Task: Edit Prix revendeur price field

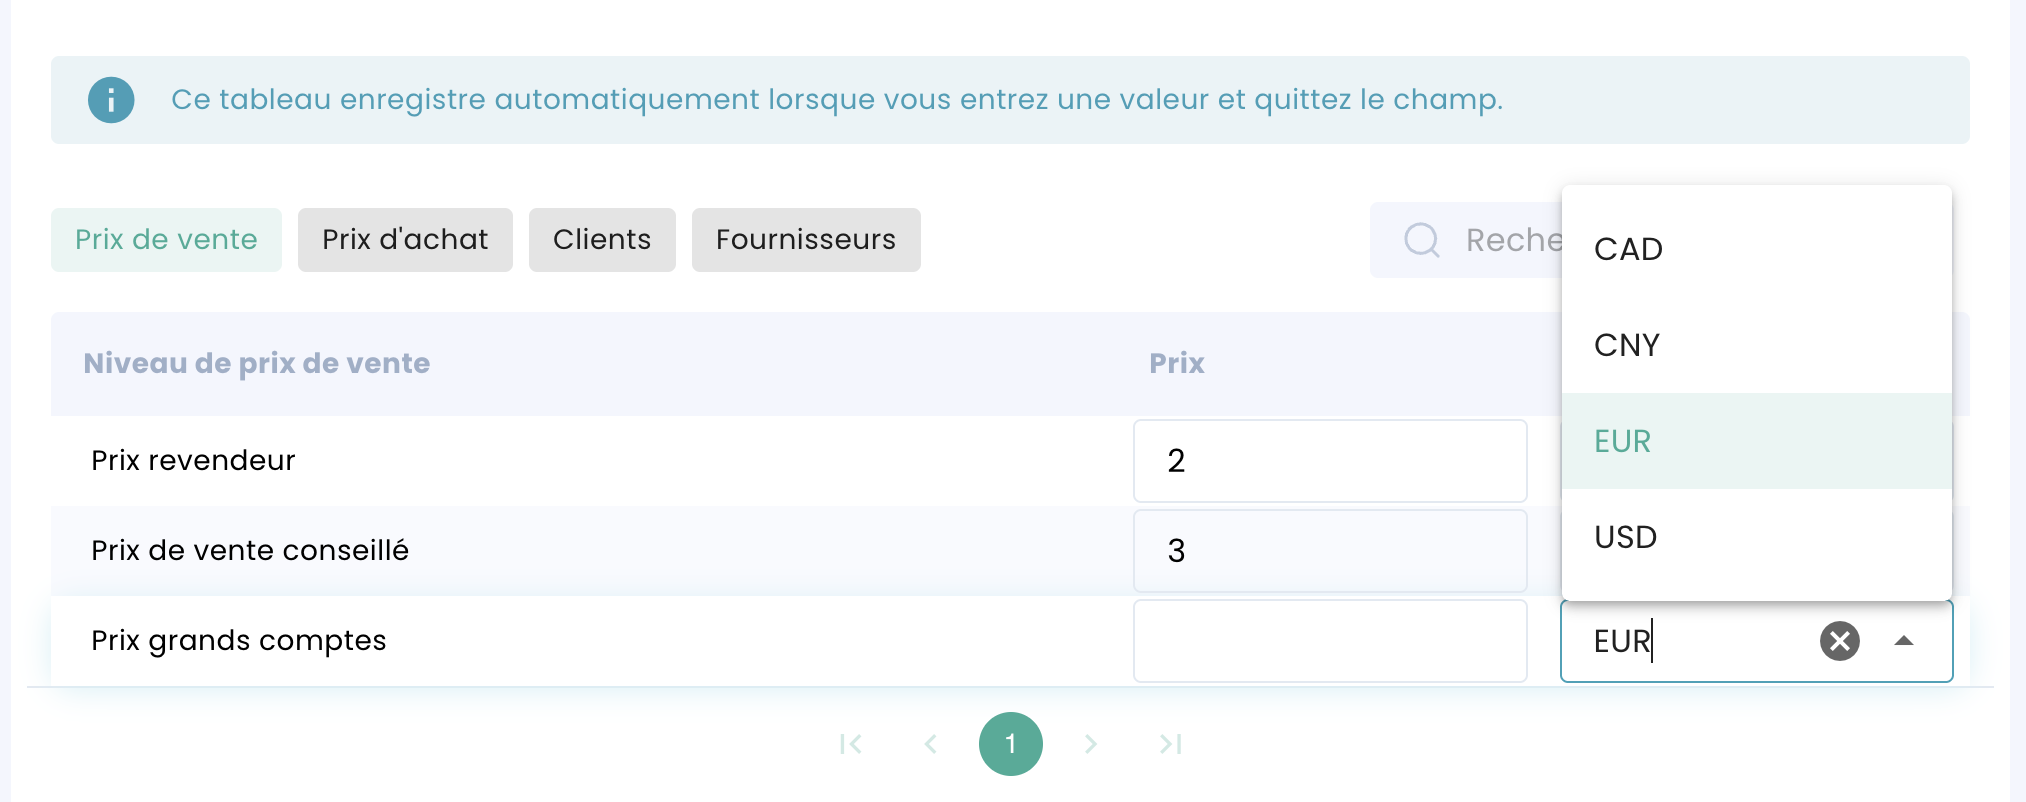Action: [x=1330, y=461]
